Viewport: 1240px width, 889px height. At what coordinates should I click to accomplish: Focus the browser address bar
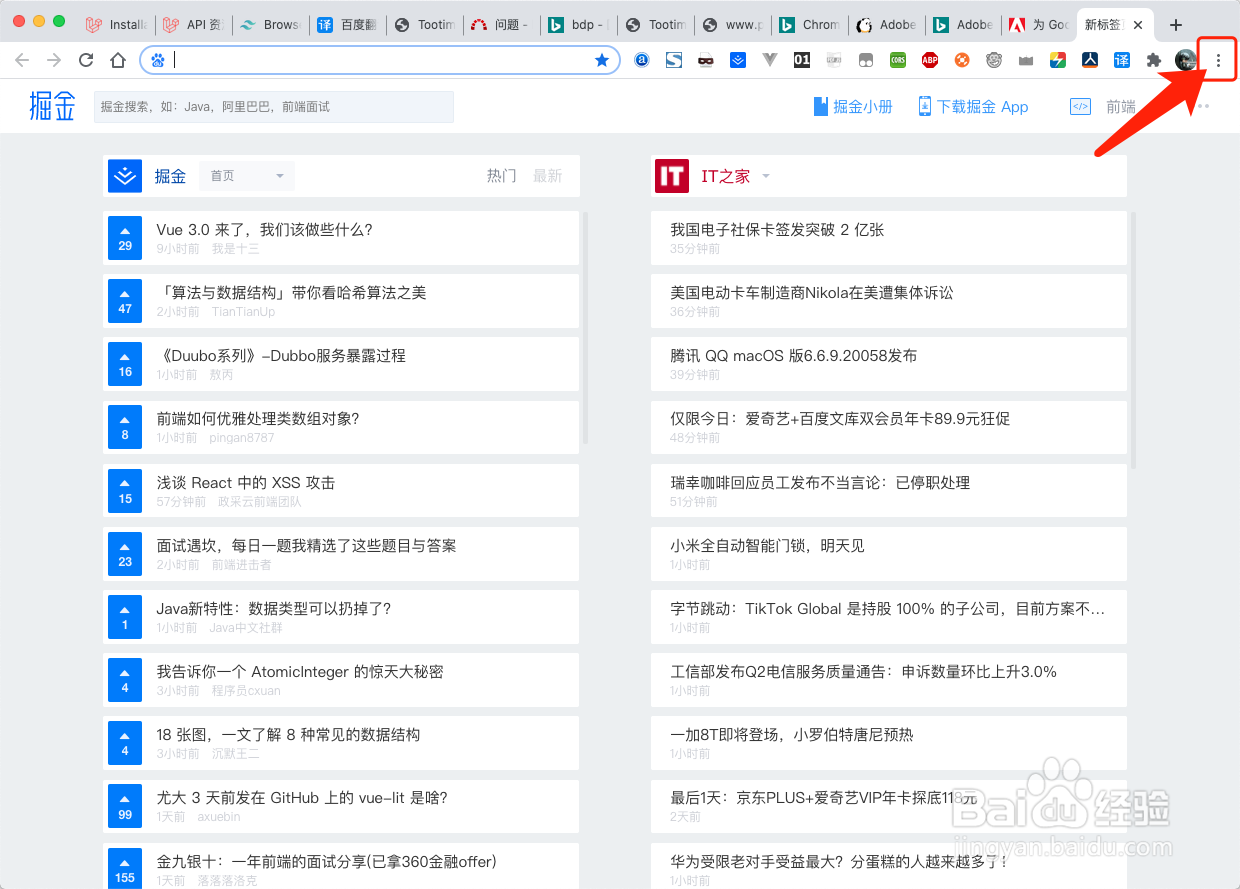click(x=380, y=60)
